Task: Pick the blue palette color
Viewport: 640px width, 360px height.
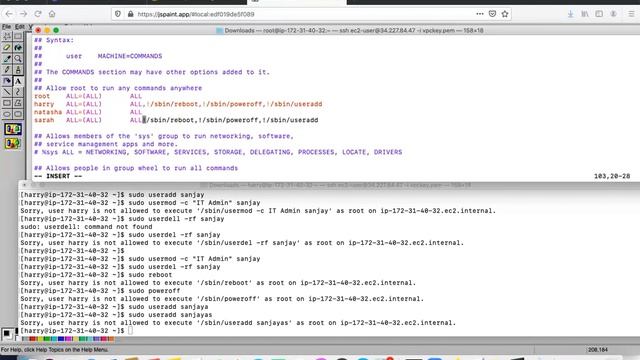Action: 61,339
